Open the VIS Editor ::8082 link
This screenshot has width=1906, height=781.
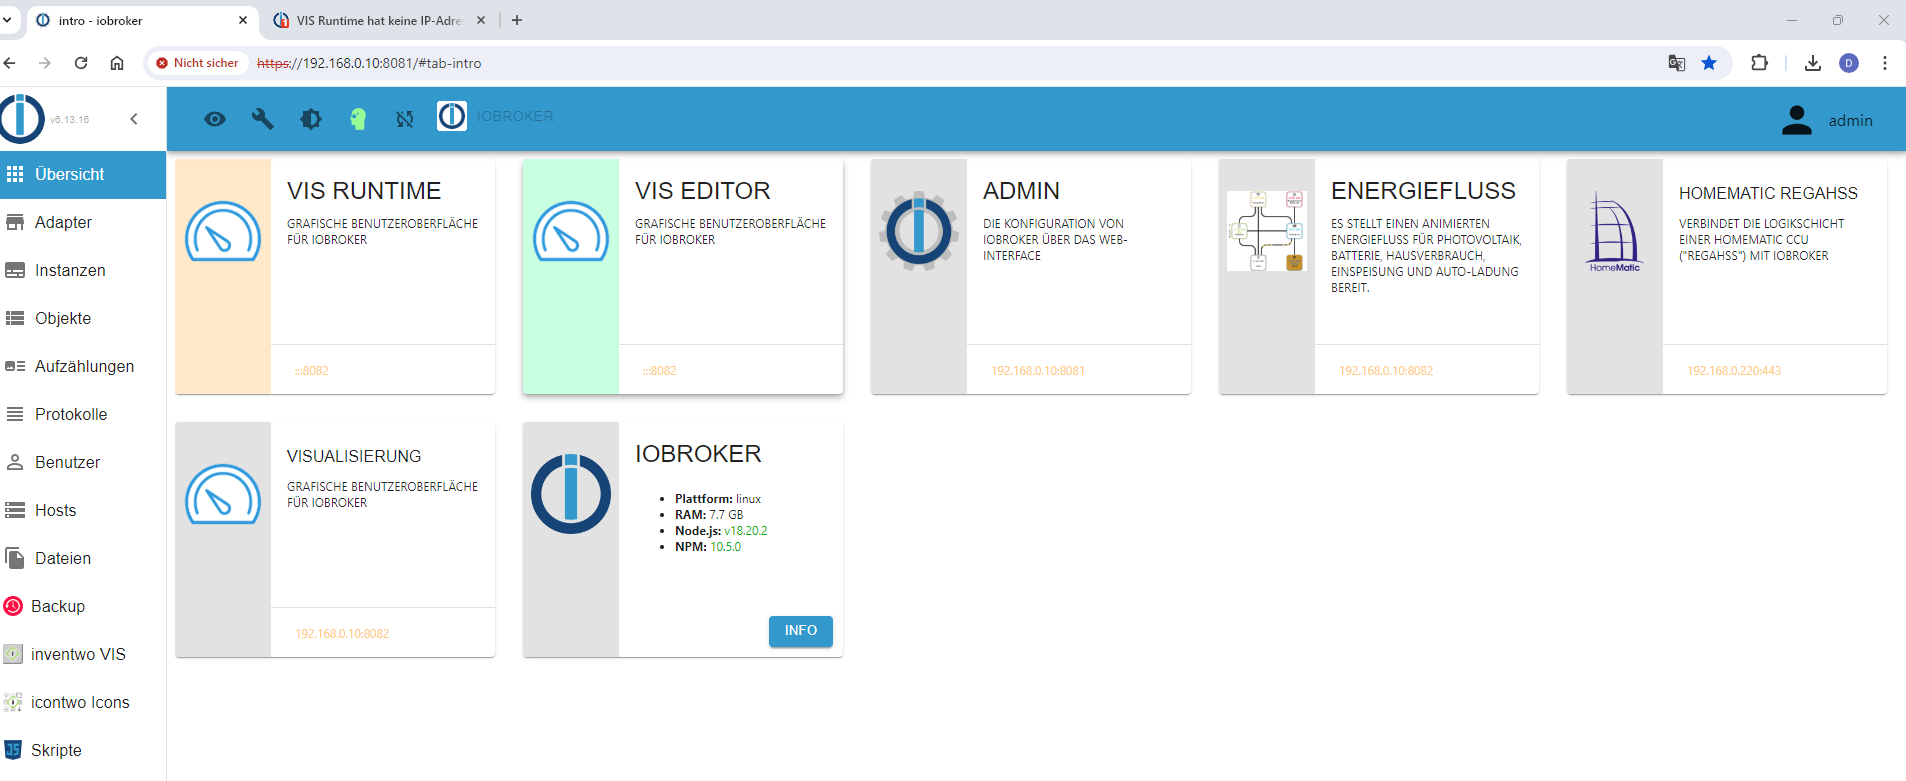pos(660,371)
